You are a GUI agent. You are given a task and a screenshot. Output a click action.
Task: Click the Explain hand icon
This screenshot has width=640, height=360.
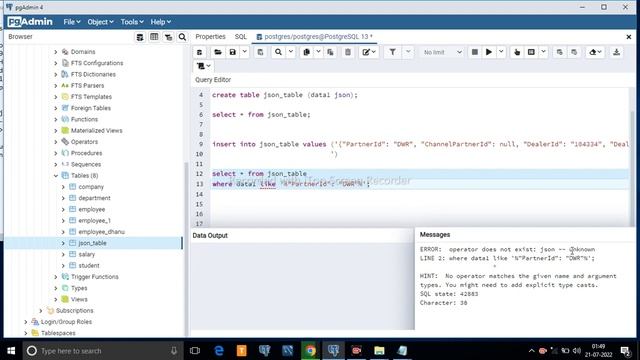click(517, 52)
